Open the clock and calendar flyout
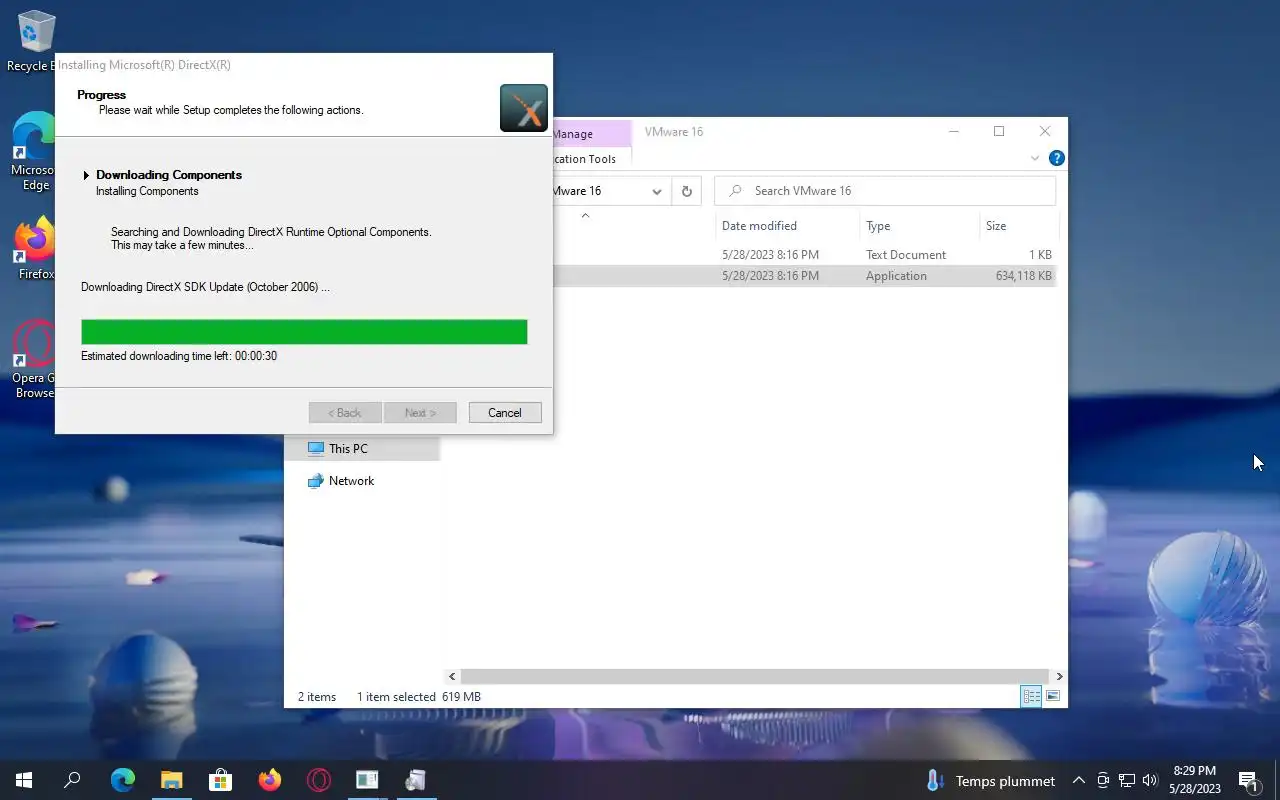 pyautogui.click(x=1195, y=780)
